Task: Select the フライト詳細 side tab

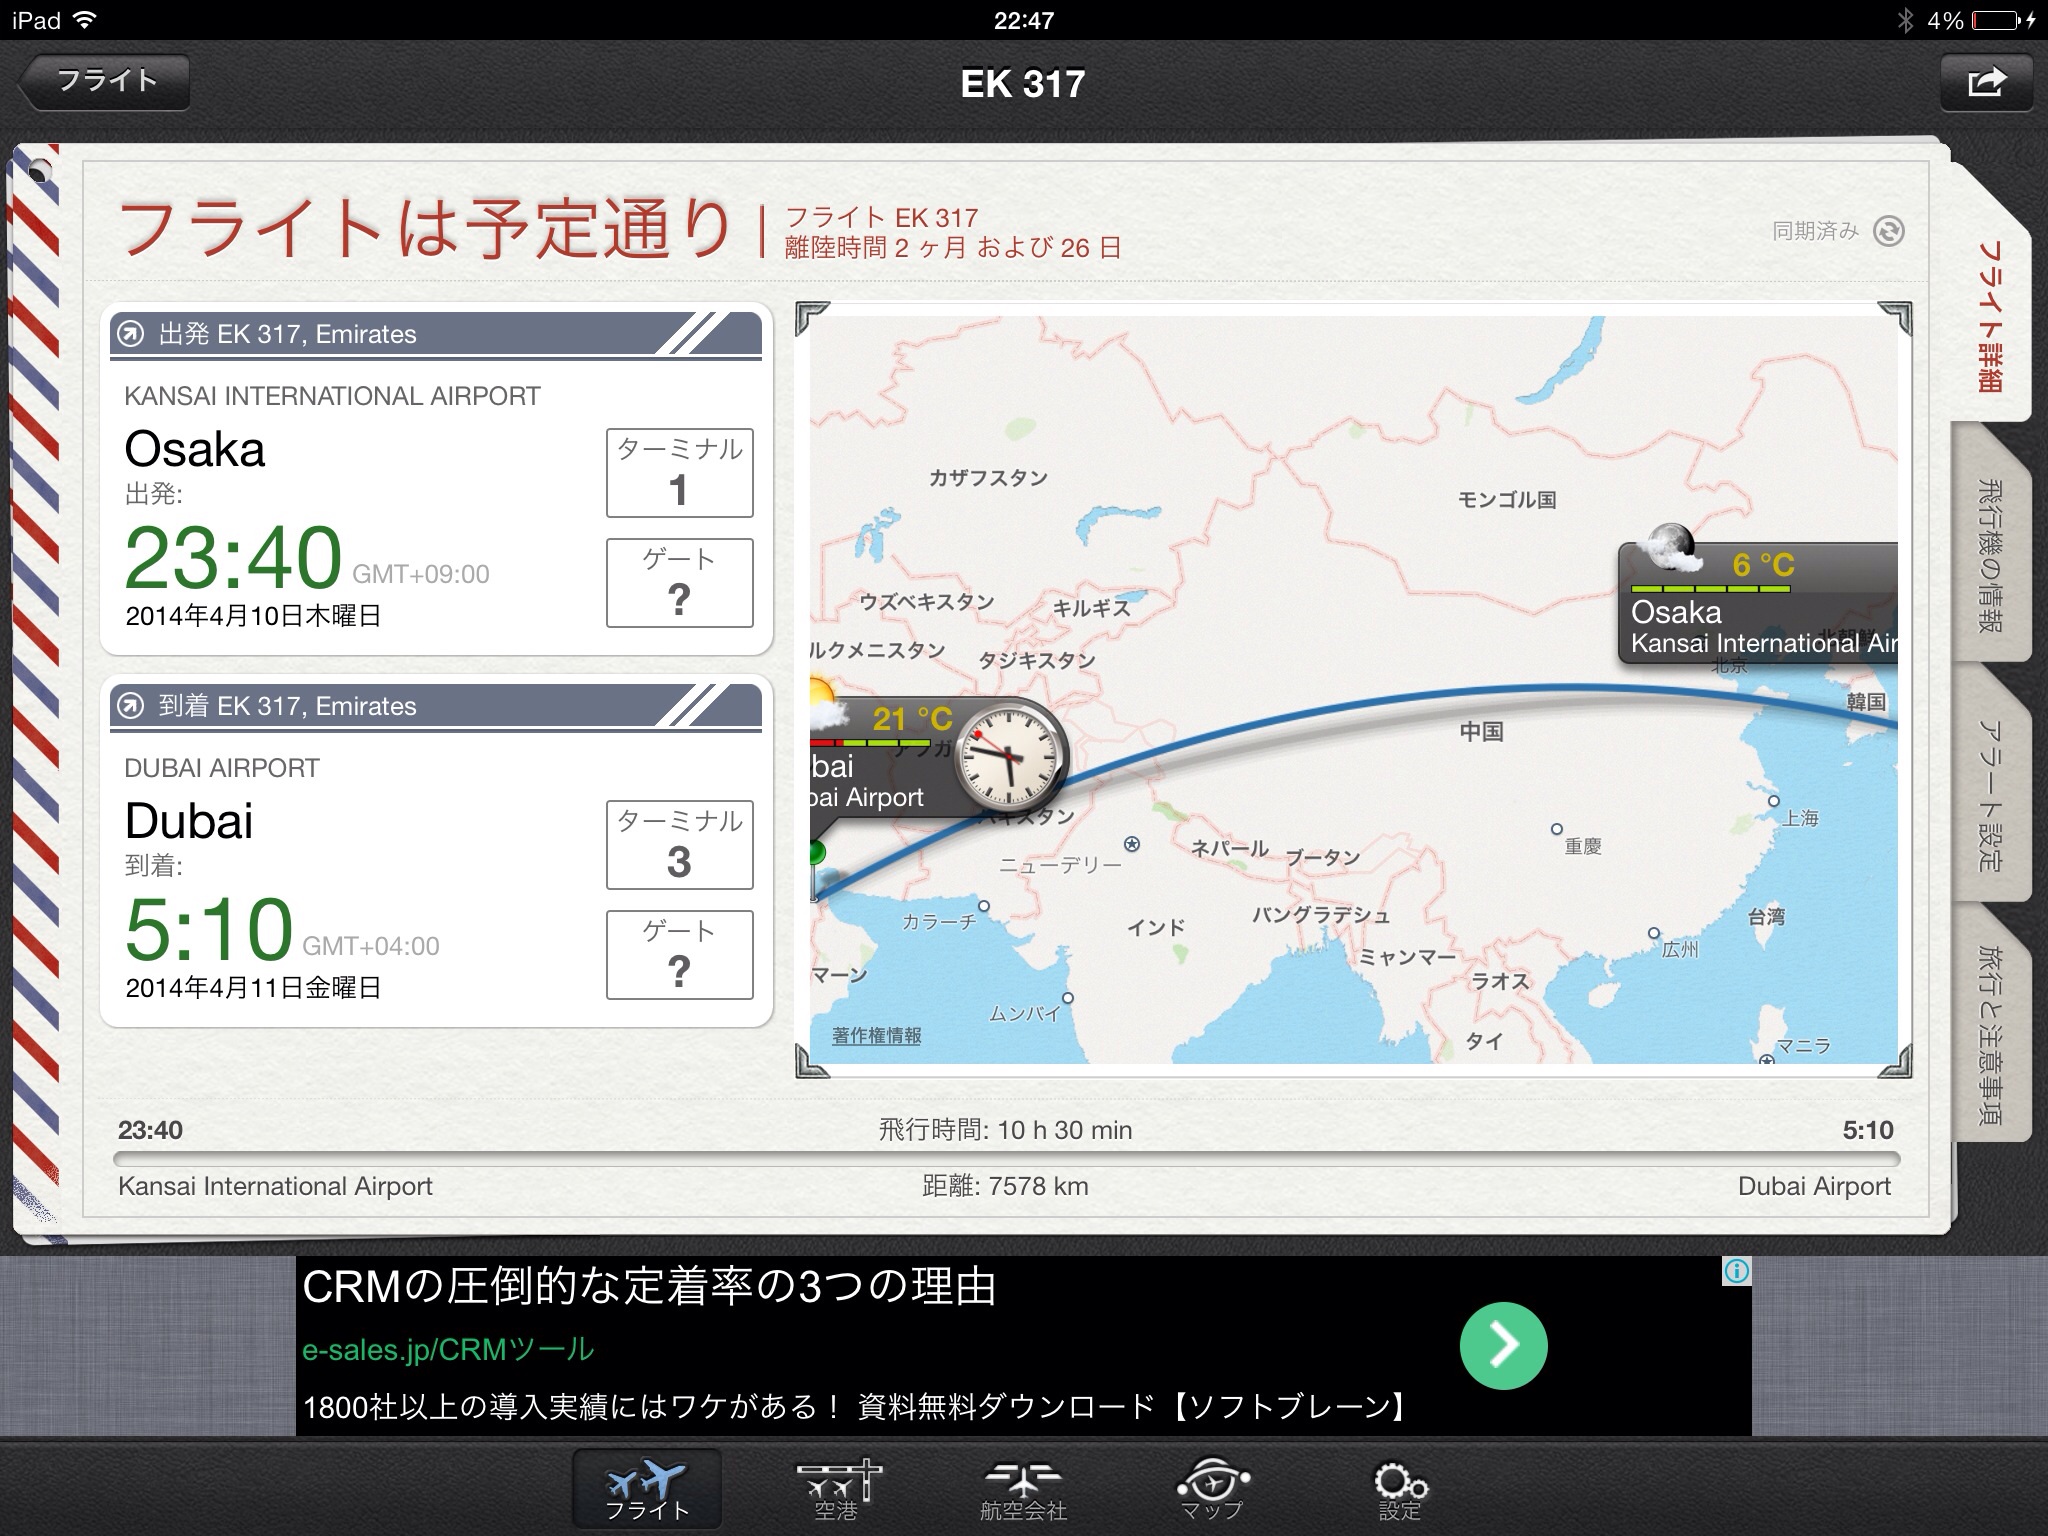Action: [x=1991, y=315]
